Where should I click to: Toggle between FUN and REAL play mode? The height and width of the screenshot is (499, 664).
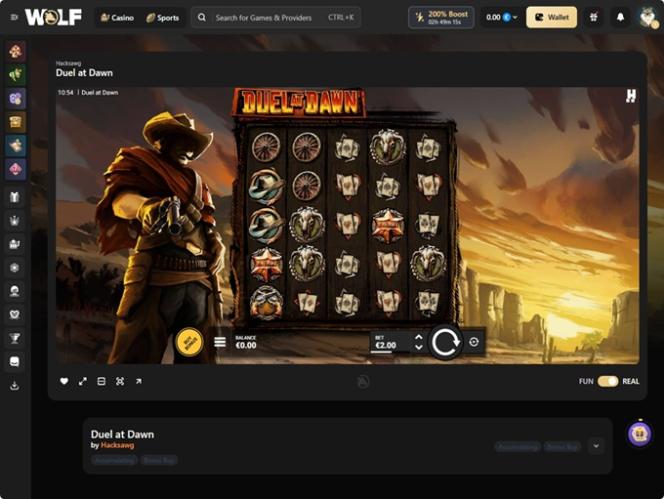click(607, 381)
